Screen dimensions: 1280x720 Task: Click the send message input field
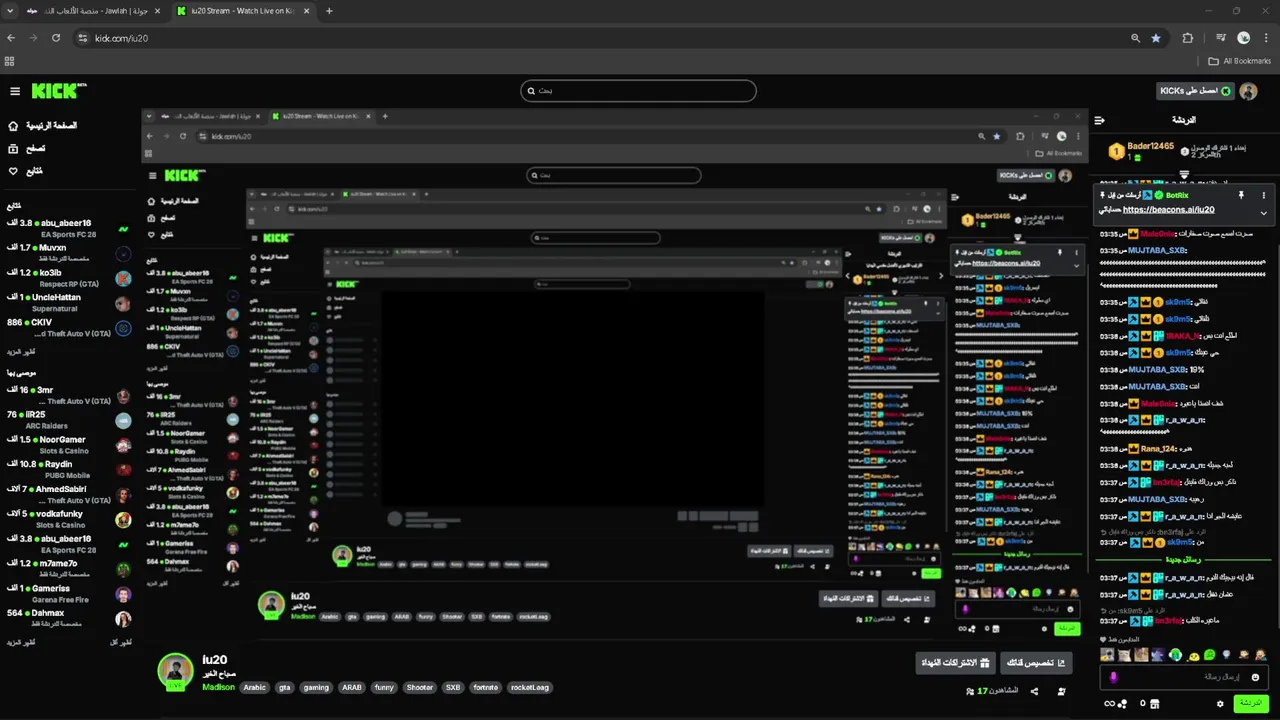[x=1185, y=677]
